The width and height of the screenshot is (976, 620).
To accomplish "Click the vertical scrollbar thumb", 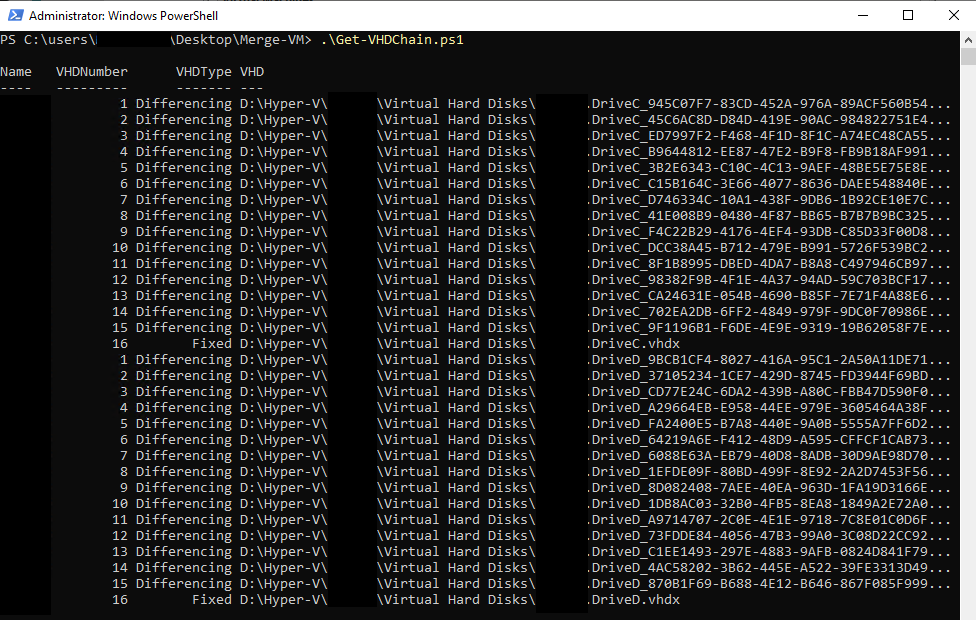I will pyautogui.click(x=969, y=56).
